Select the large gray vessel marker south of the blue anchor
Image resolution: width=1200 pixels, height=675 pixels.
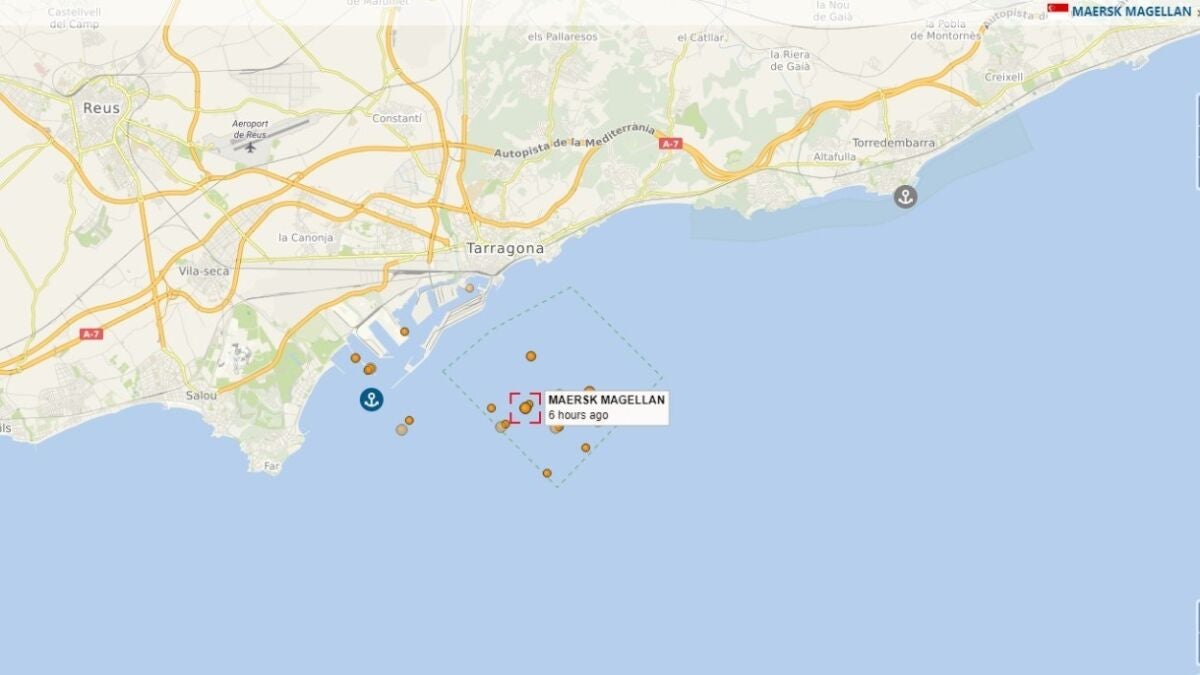[402, 430]
